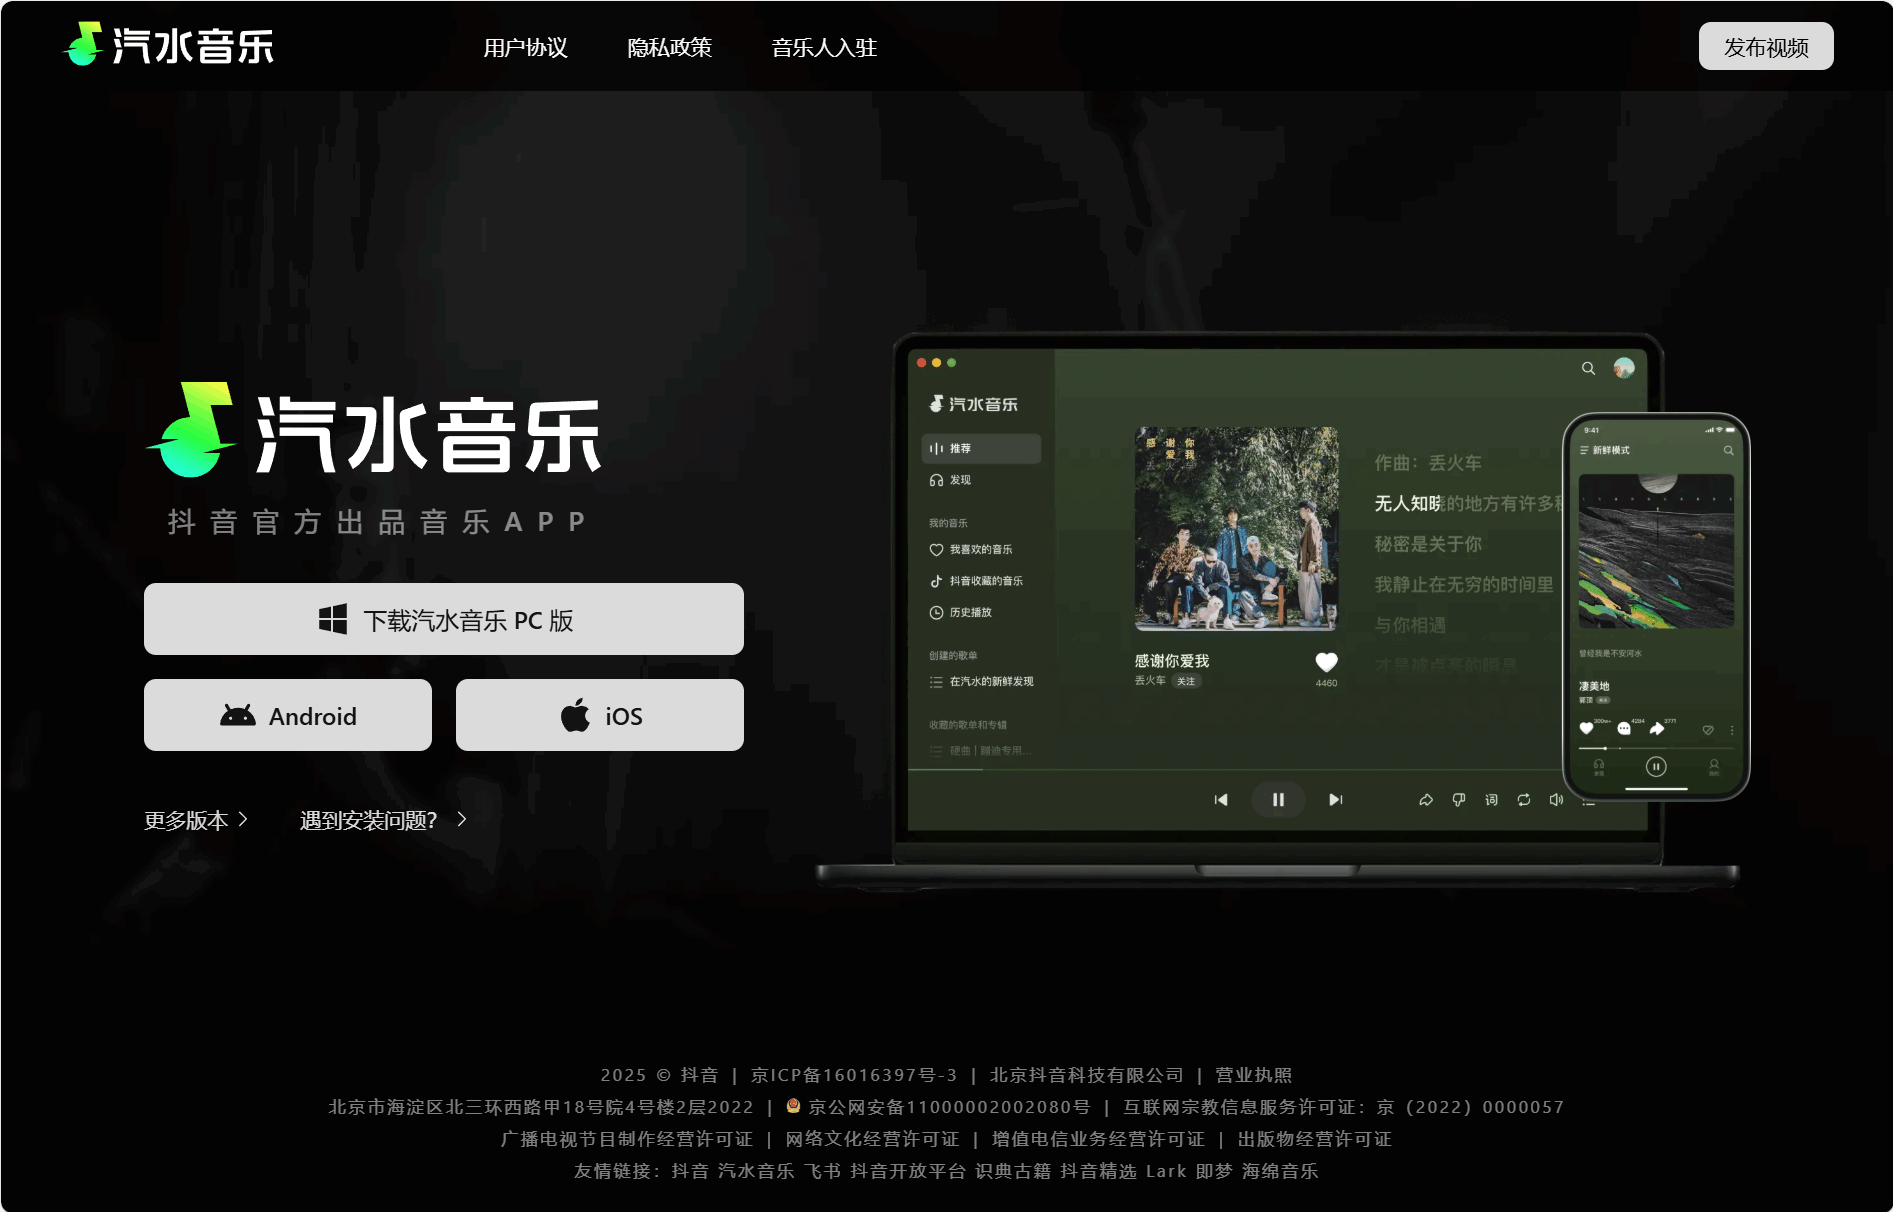Screen dimensions: 1893x1212
Task: Click the Windows icon on PC download button
Action: (333, 620)
